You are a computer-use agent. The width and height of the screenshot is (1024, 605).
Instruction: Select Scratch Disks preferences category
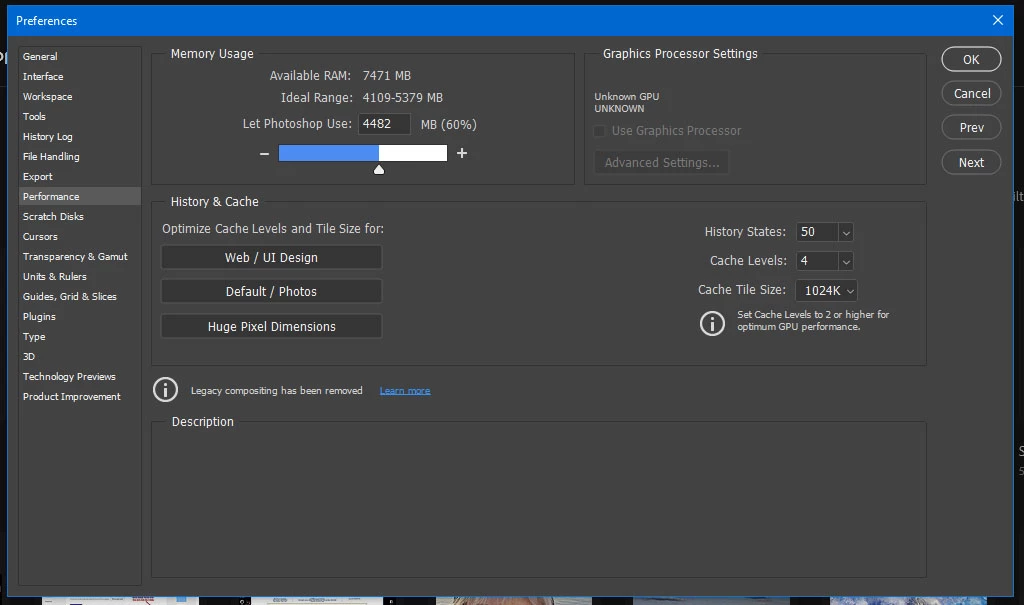point(80,216)
